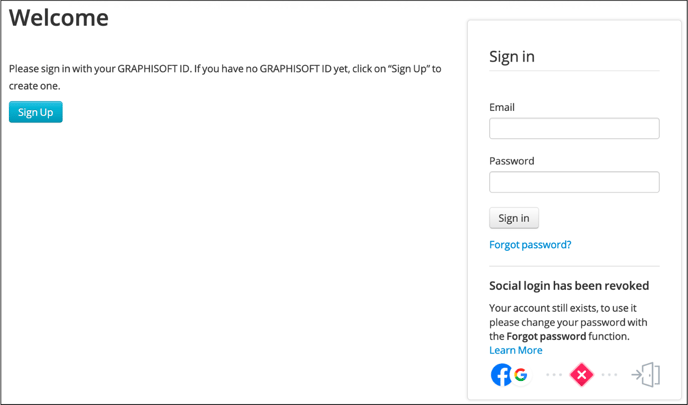
Task: Click the Password field label
Action: pos(512,161)
